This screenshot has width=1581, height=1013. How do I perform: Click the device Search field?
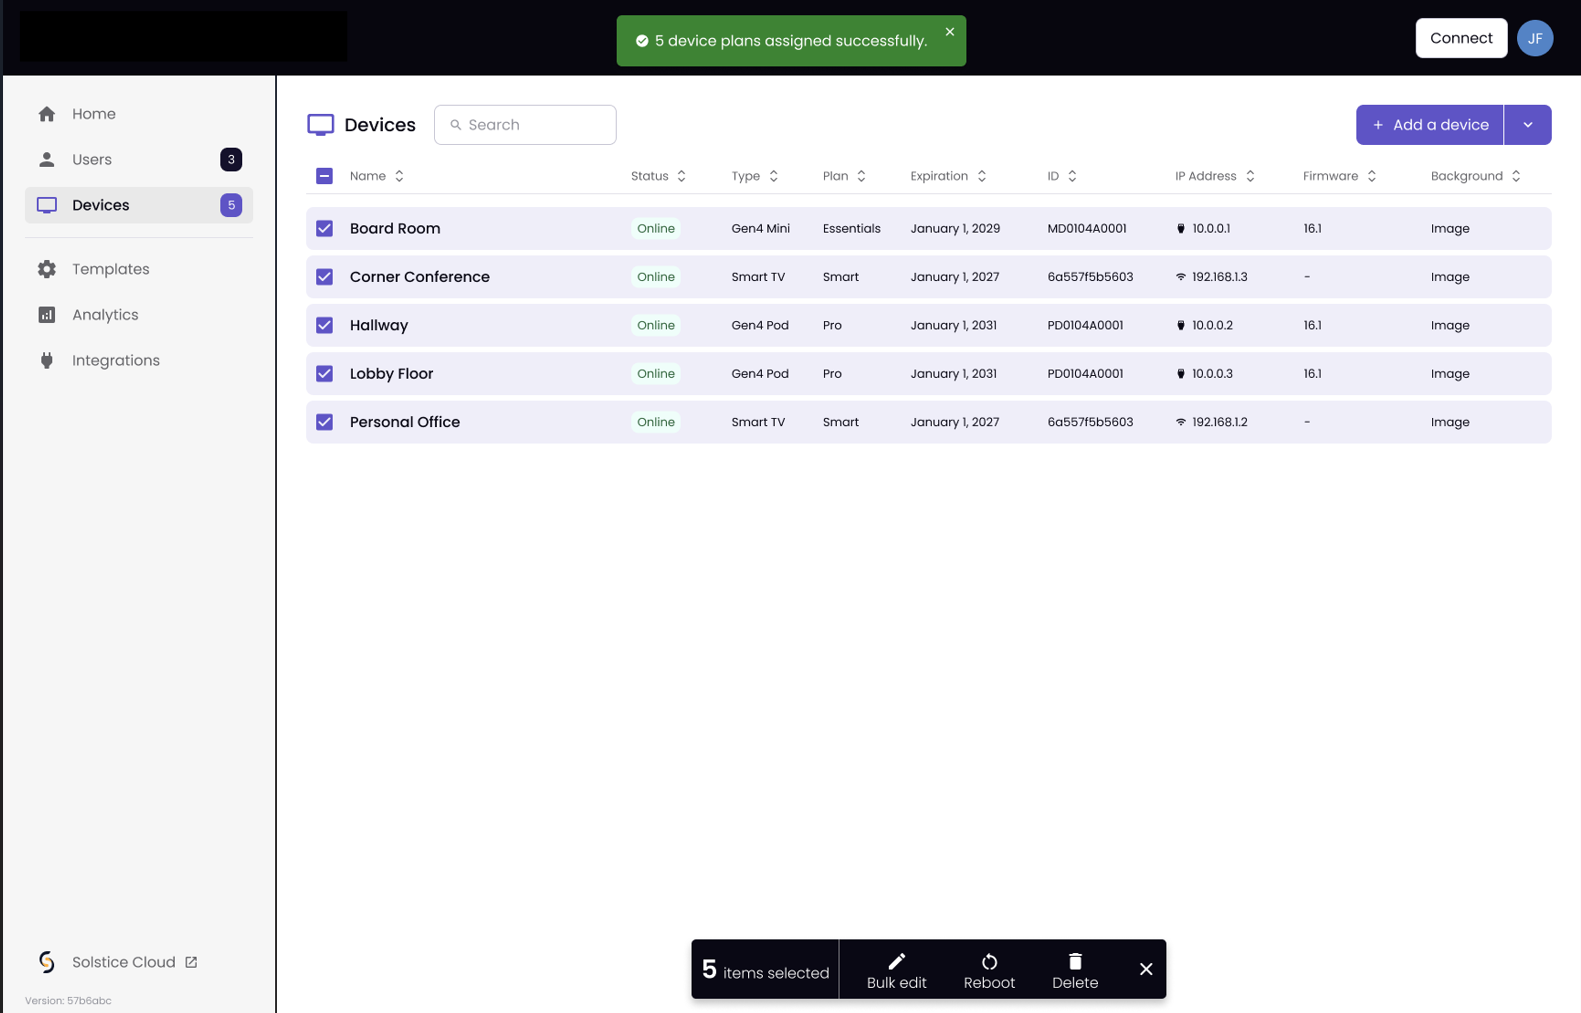[x=525, y=125]
